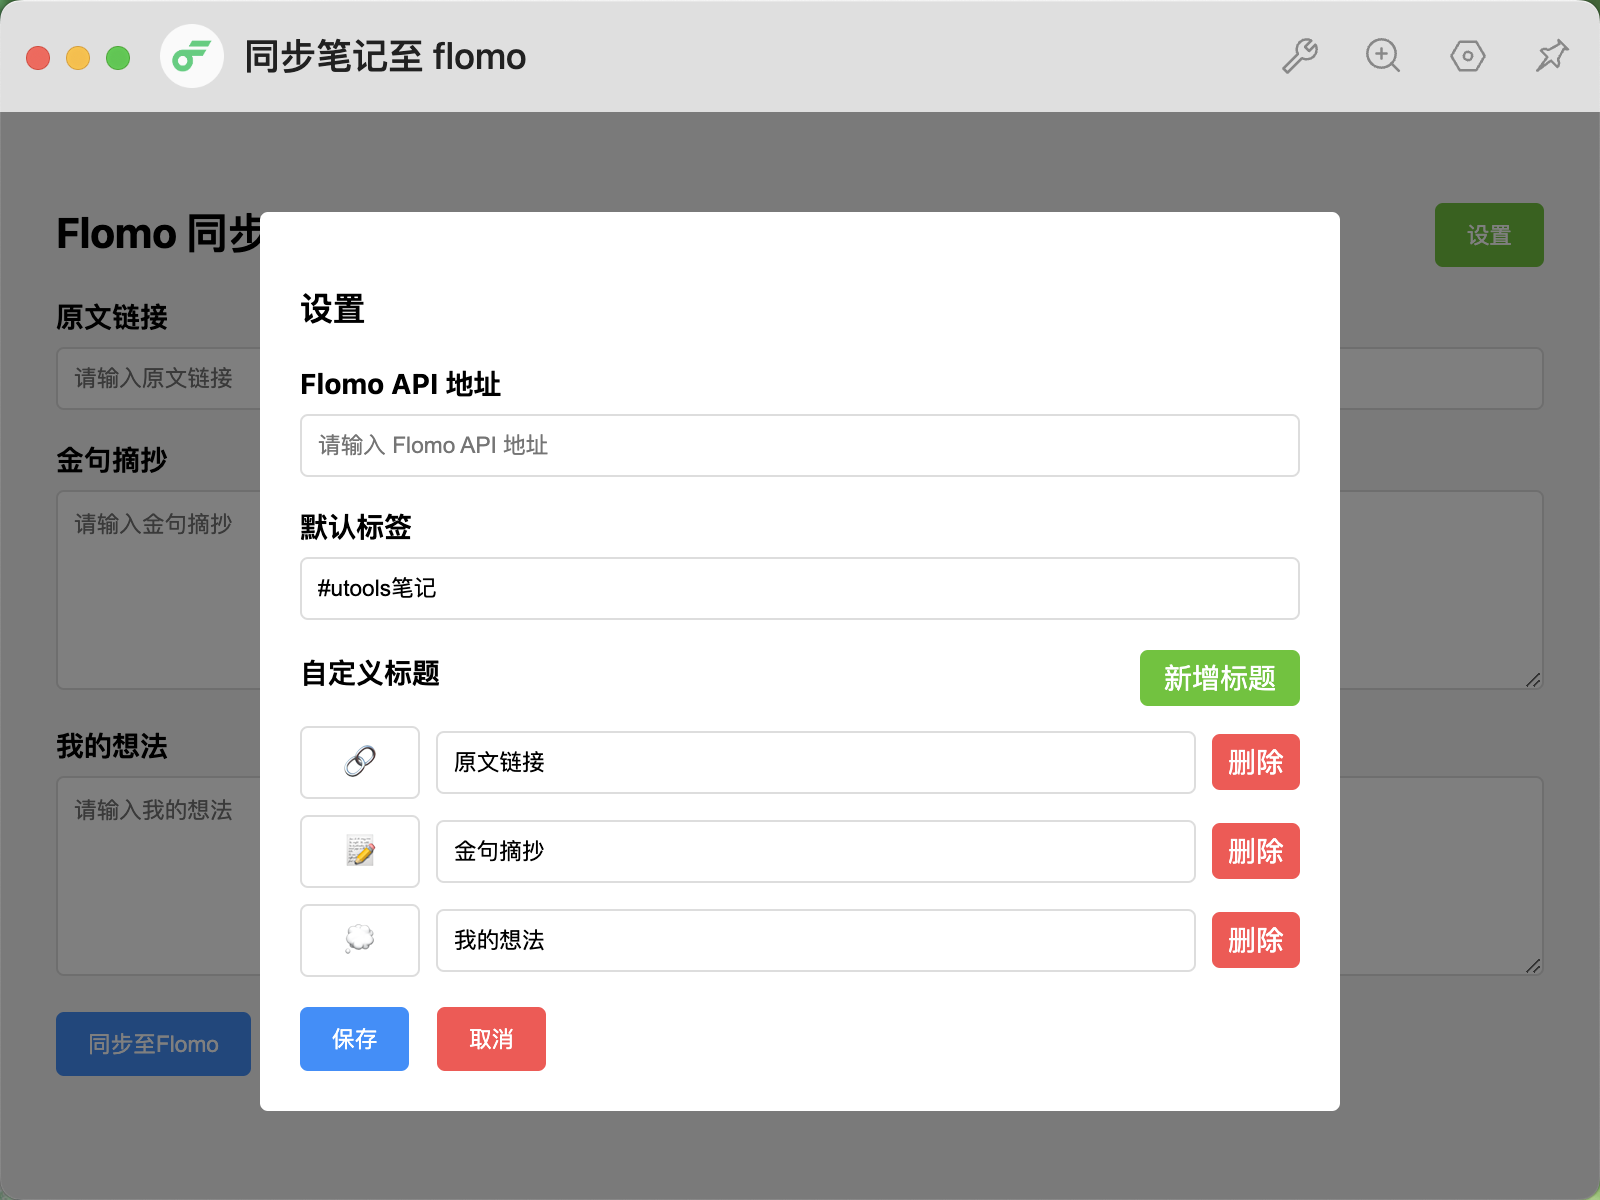Screen dimensions: 1600x1200
Task: Open the hexagon settings icon in title bar
Action: pos(1467,56)
